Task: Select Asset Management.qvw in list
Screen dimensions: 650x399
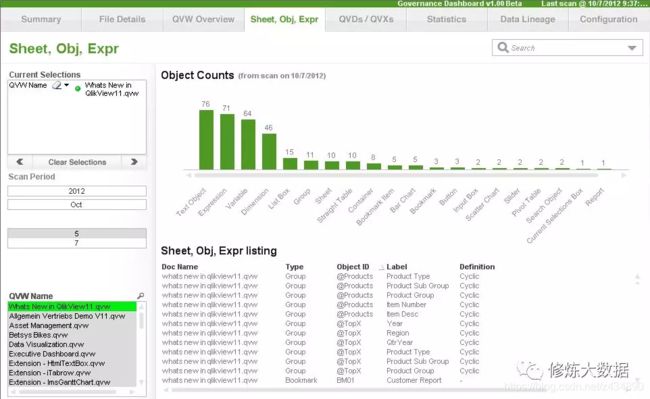Action: 72,326
